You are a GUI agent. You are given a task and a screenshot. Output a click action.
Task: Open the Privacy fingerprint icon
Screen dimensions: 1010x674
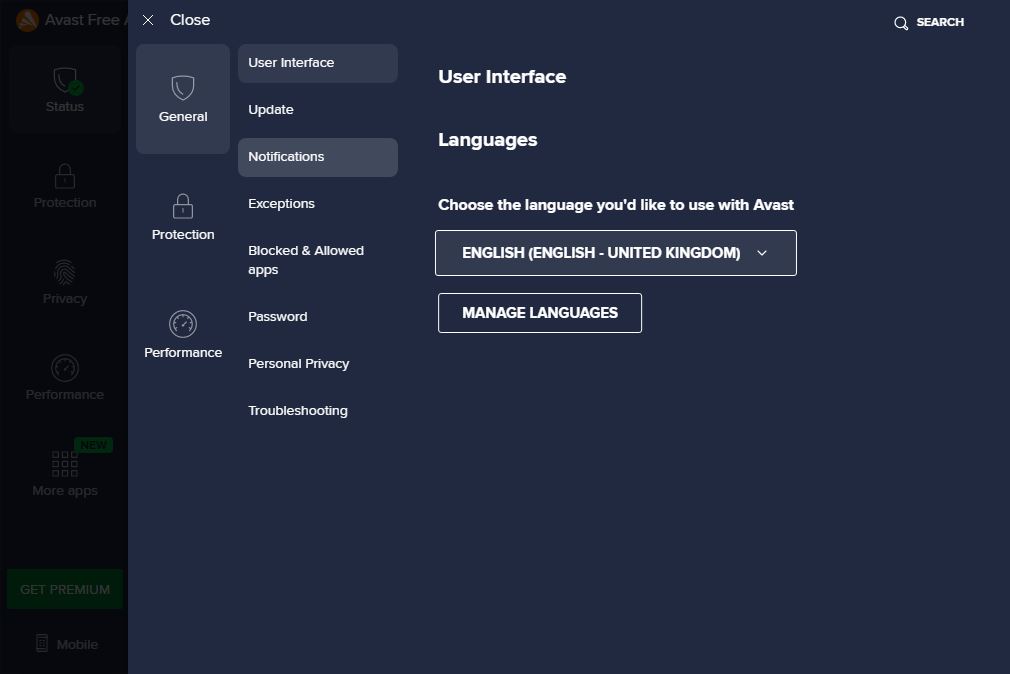coord(64,272)
